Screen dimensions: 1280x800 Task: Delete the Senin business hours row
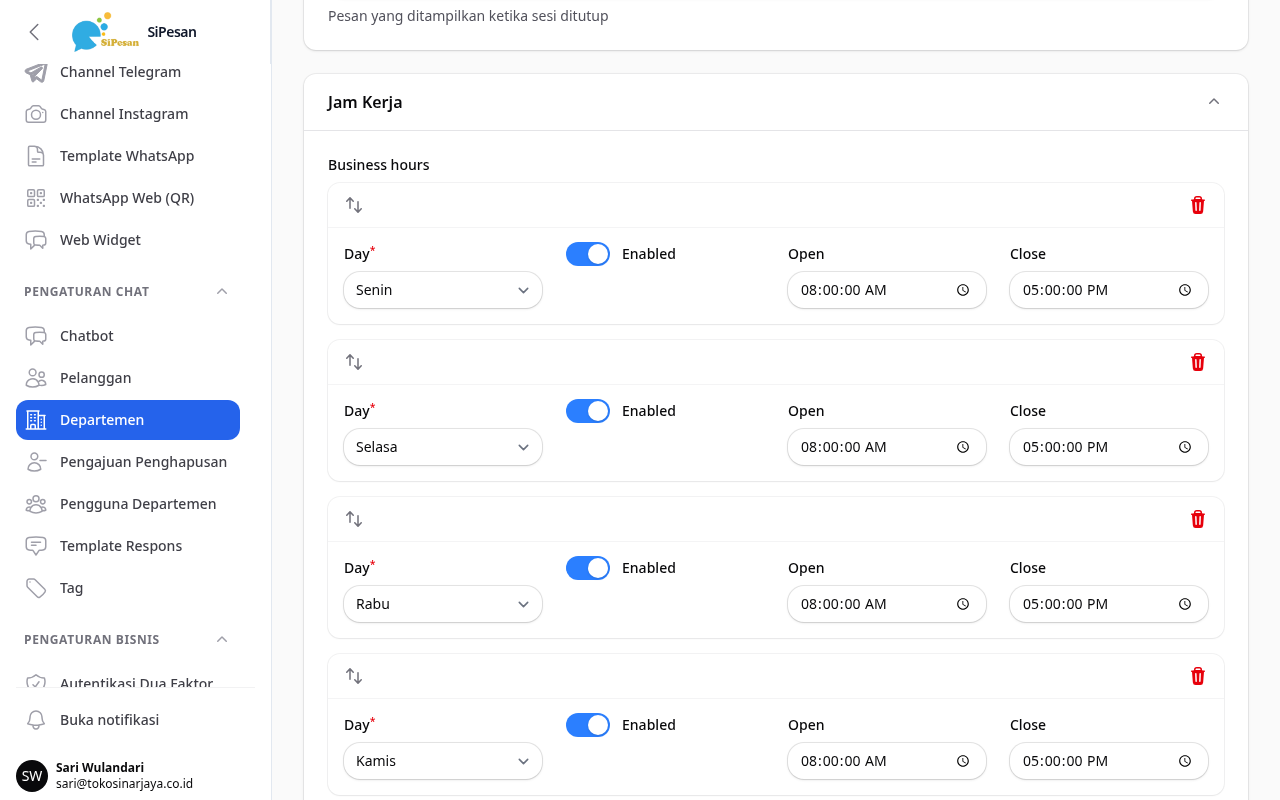tap(1198, 205)
